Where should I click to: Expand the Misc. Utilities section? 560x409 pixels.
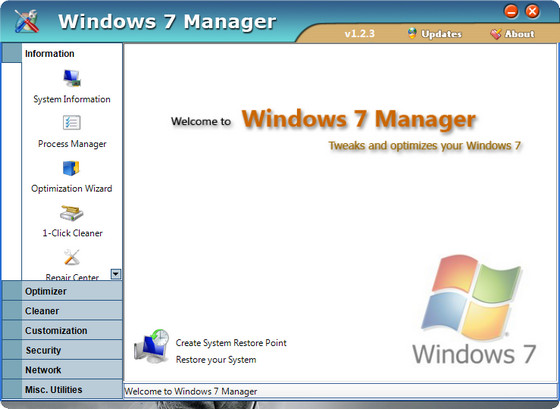(62, 389)
